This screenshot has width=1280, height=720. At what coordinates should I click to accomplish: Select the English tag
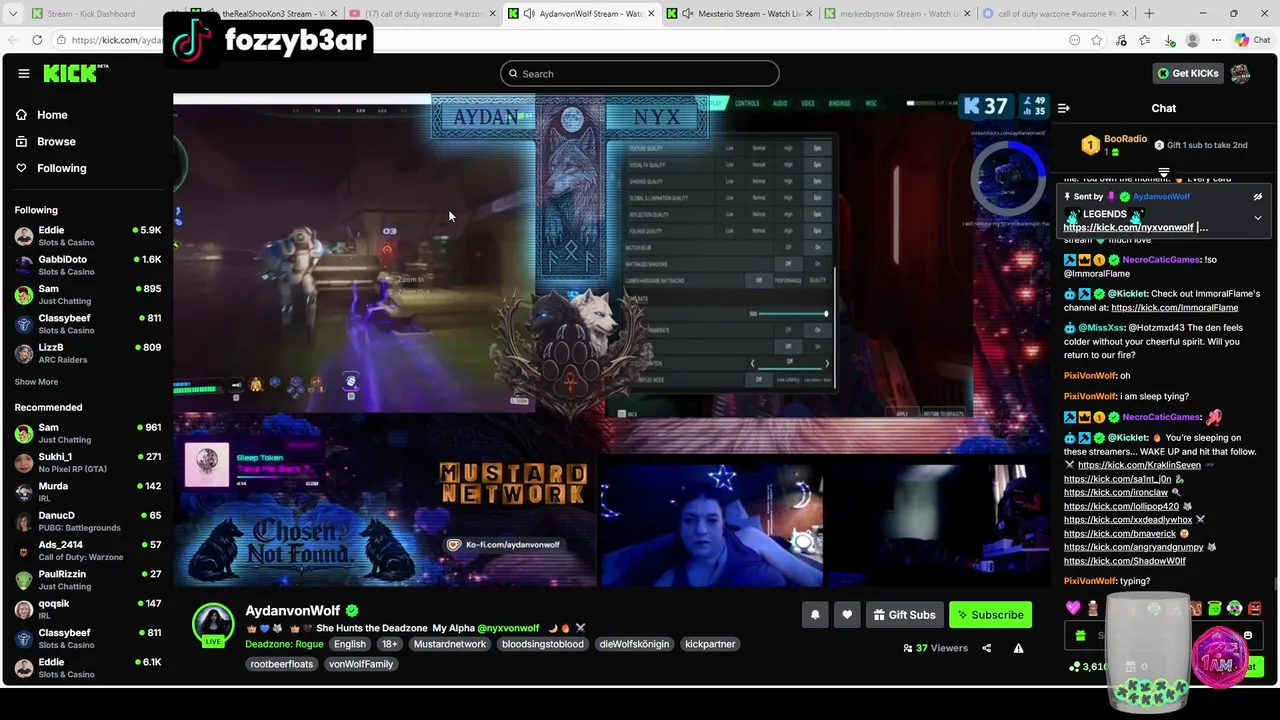click(x=350, y=644)
